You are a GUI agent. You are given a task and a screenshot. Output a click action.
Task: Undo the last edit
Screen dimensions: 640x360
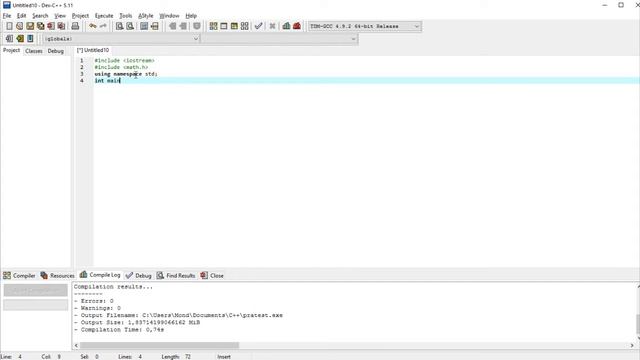[93, 26]
